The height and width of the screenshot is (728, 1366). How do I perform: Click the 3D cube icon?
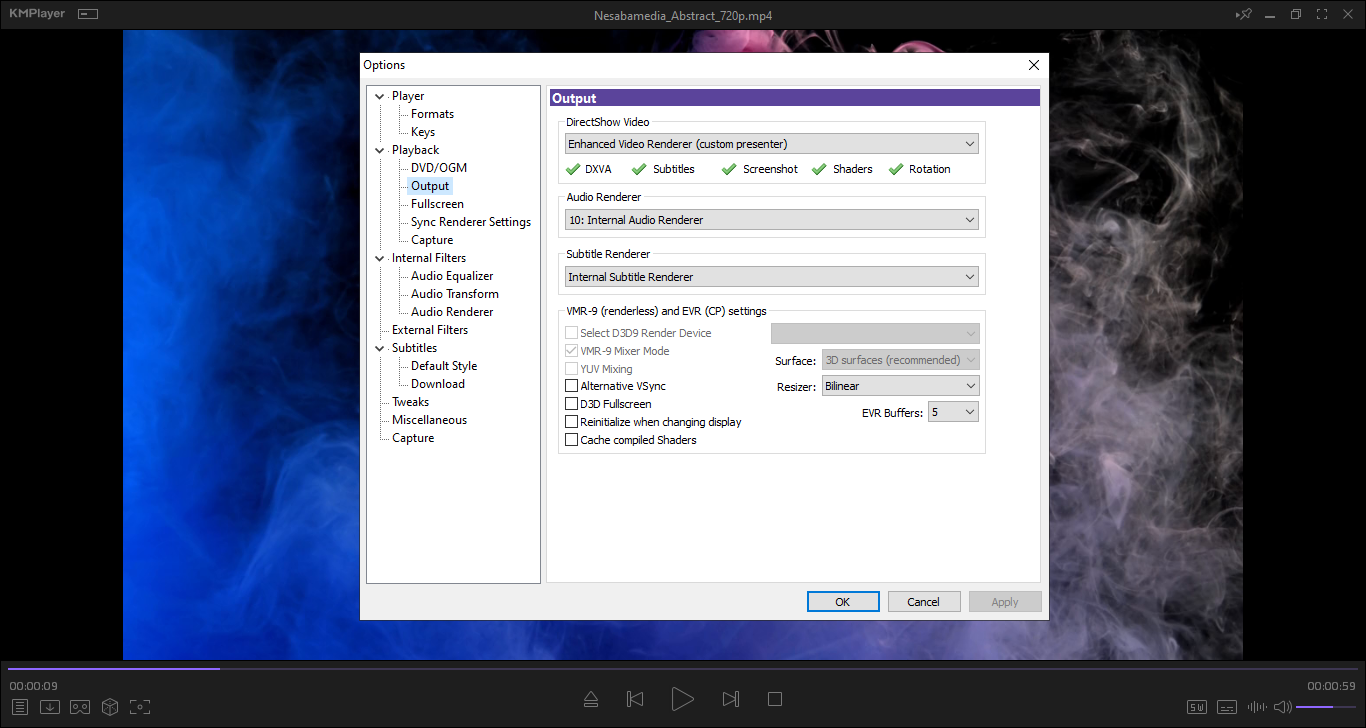(110, 707)
